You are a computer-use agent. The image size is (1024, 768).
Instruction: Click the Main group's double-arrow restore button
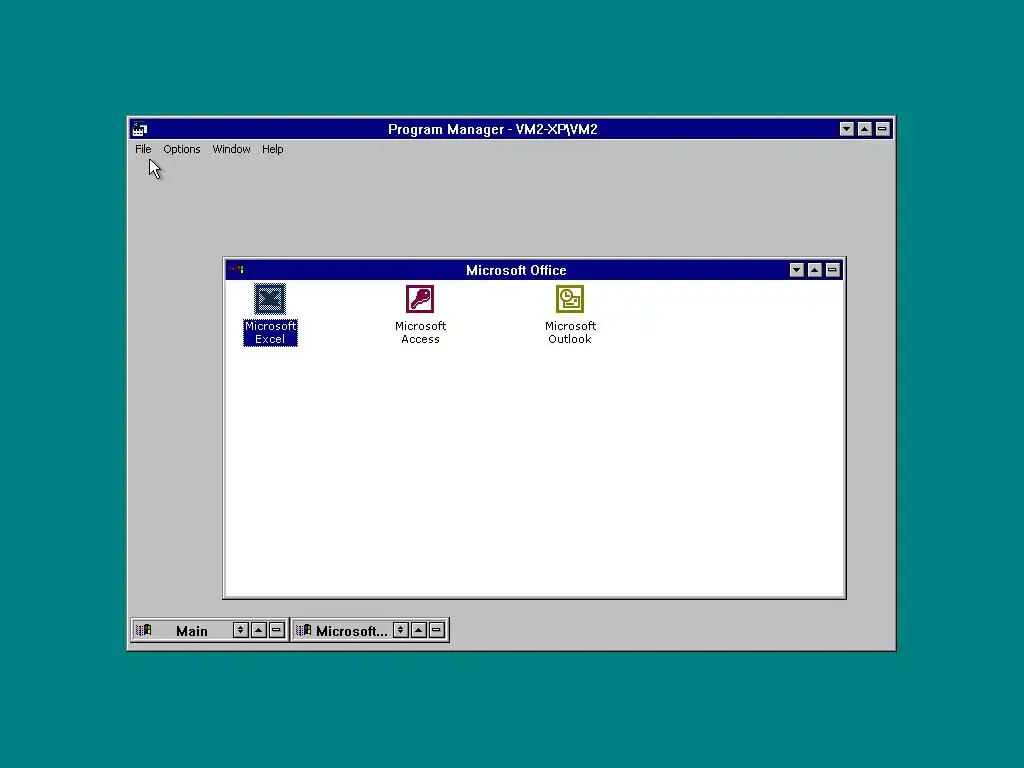(240, 630)
